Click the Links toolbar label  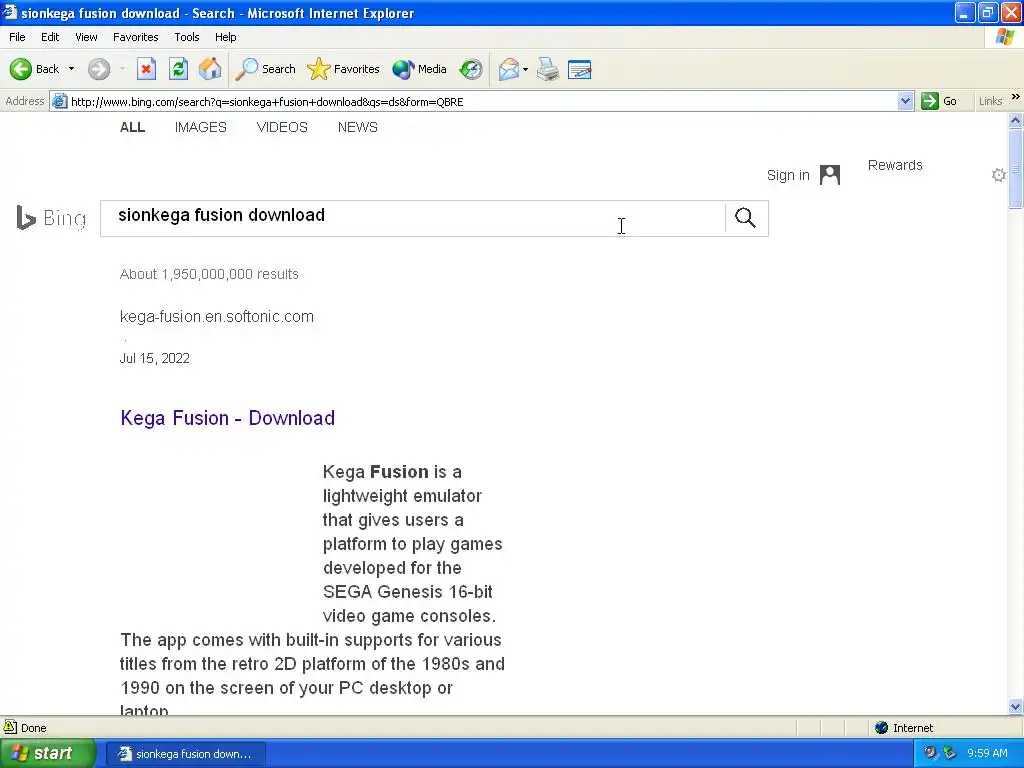990,101
